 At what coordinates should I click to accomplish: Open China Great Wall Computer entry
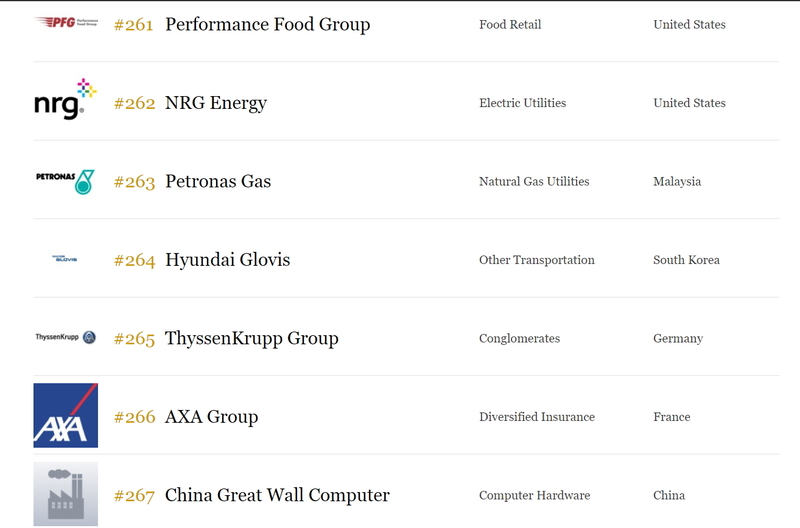[x=277, y=495]
